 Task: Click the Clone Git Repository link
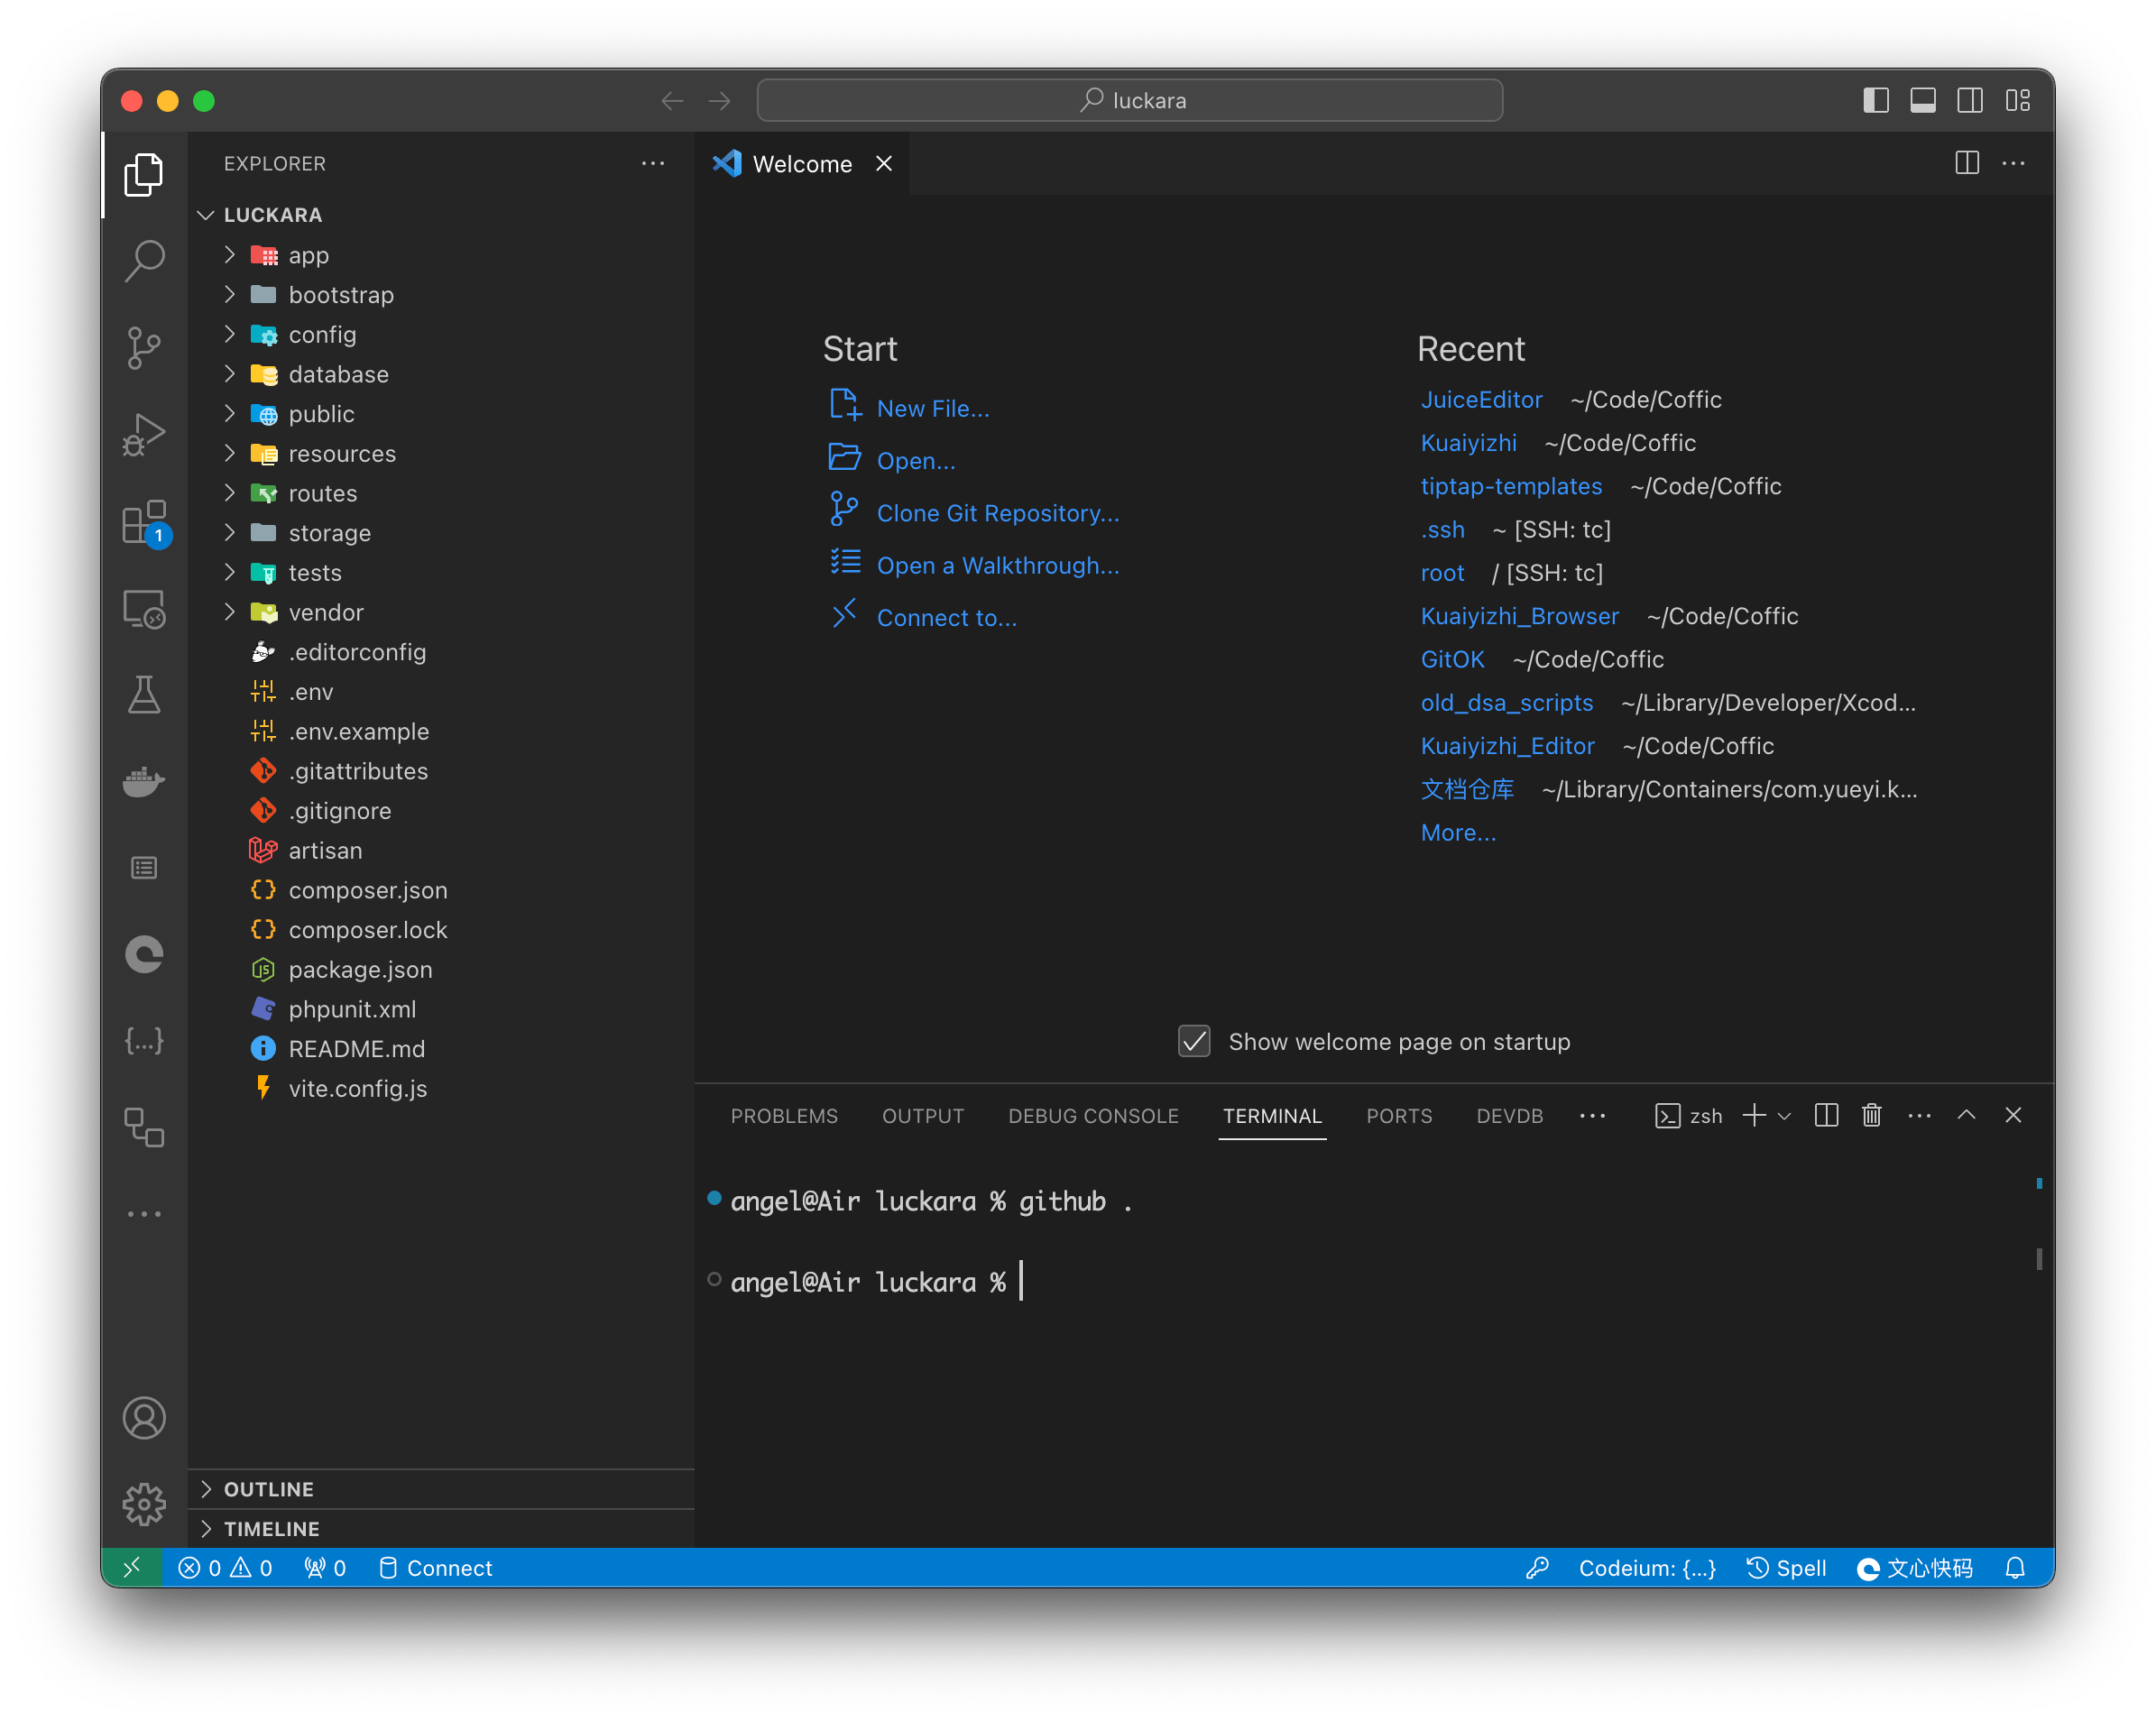997,513
